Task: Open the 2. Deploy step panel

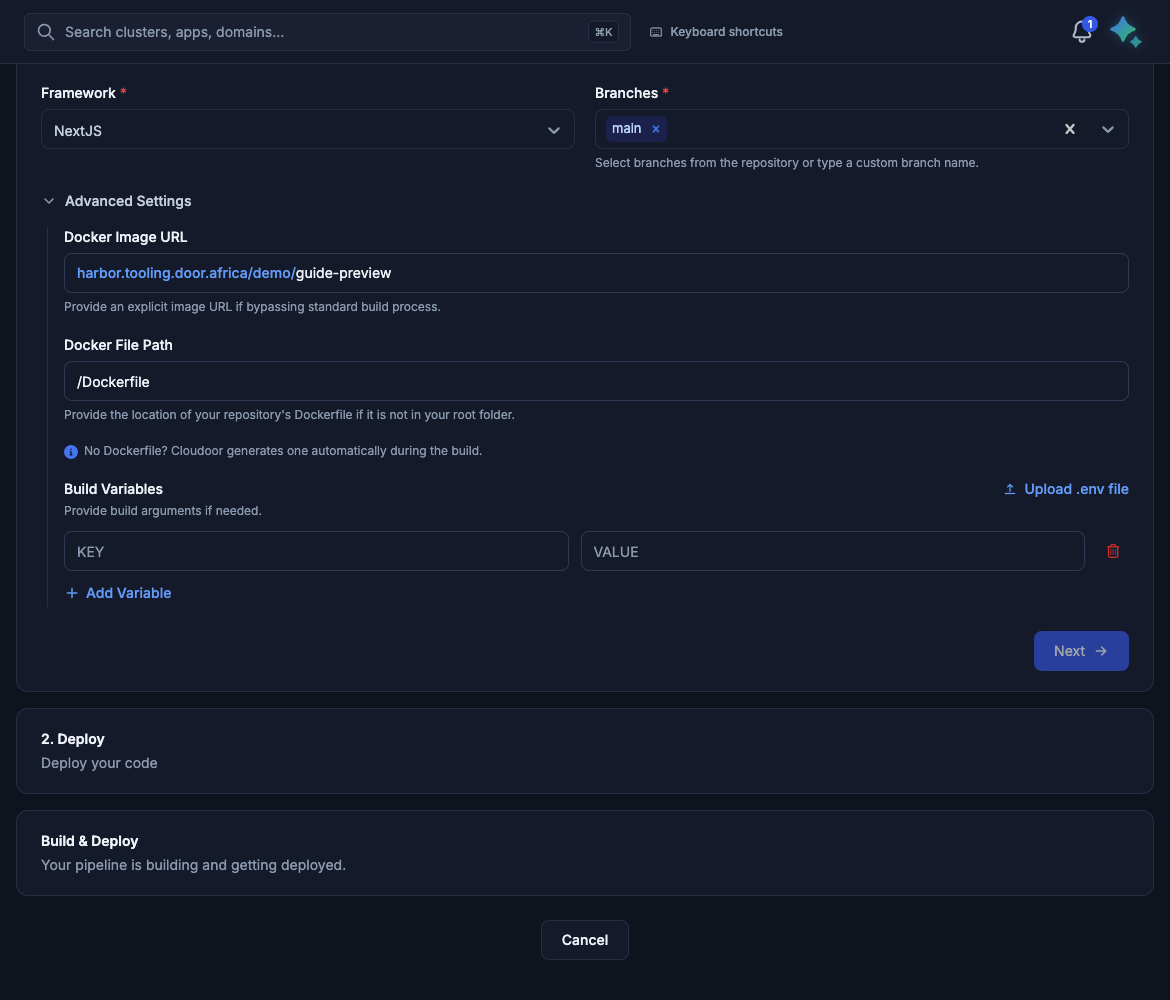Action: pos(585,751)
